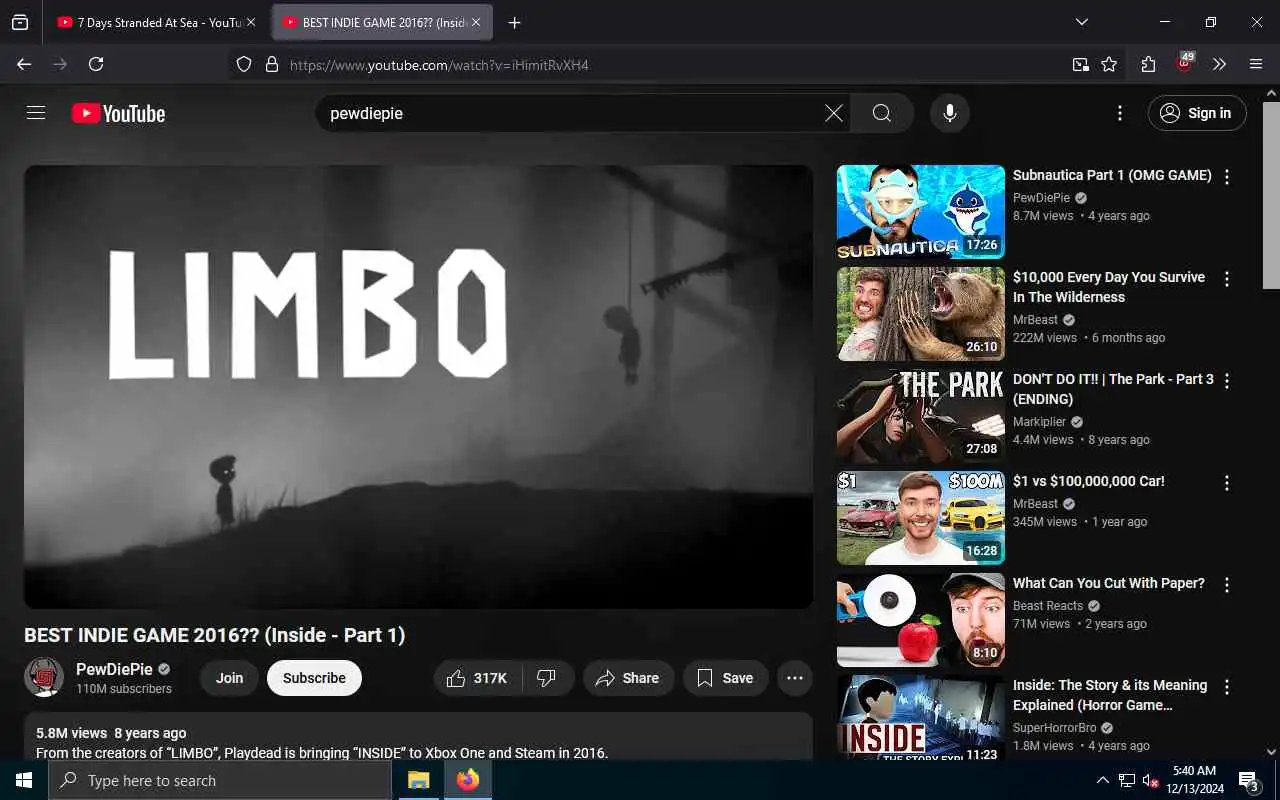Dislike the video with thumbs down

(x=547, y=678)
